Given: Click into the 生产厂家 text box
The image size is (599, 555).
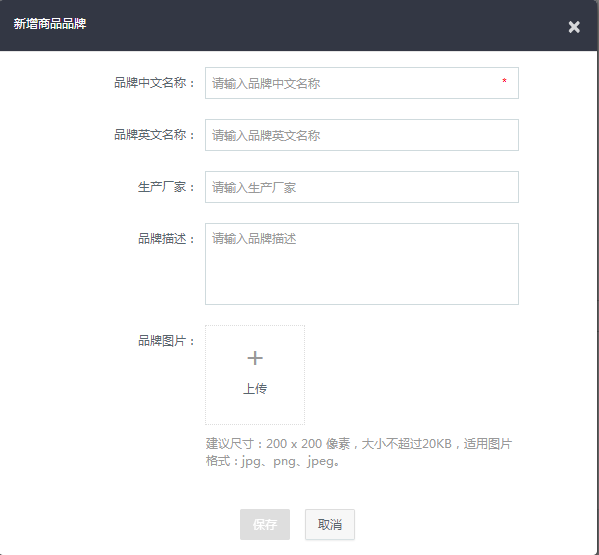Looking at the screenshot, I should (361, 187).
